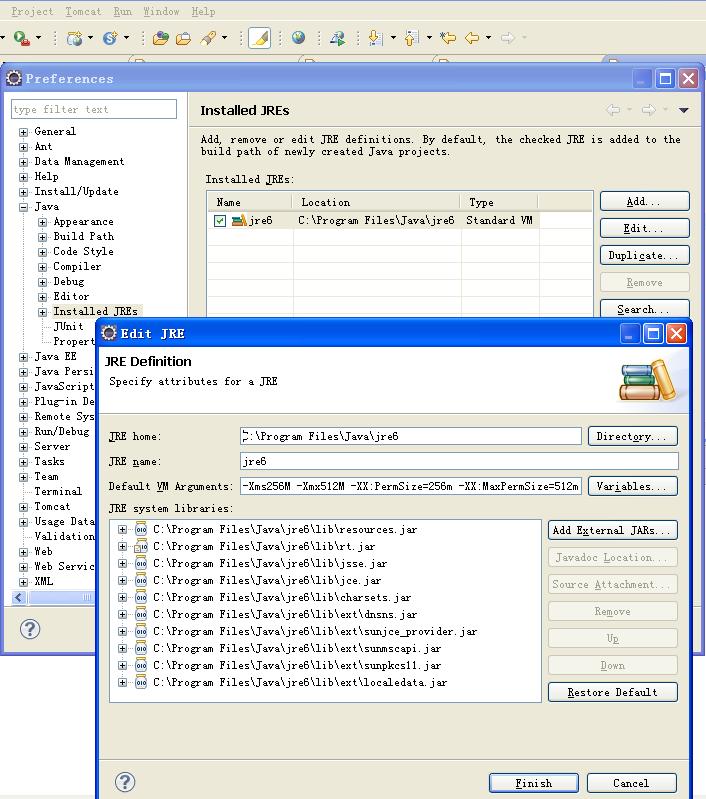Open the Run External Tools dropdown arrow

38,38
